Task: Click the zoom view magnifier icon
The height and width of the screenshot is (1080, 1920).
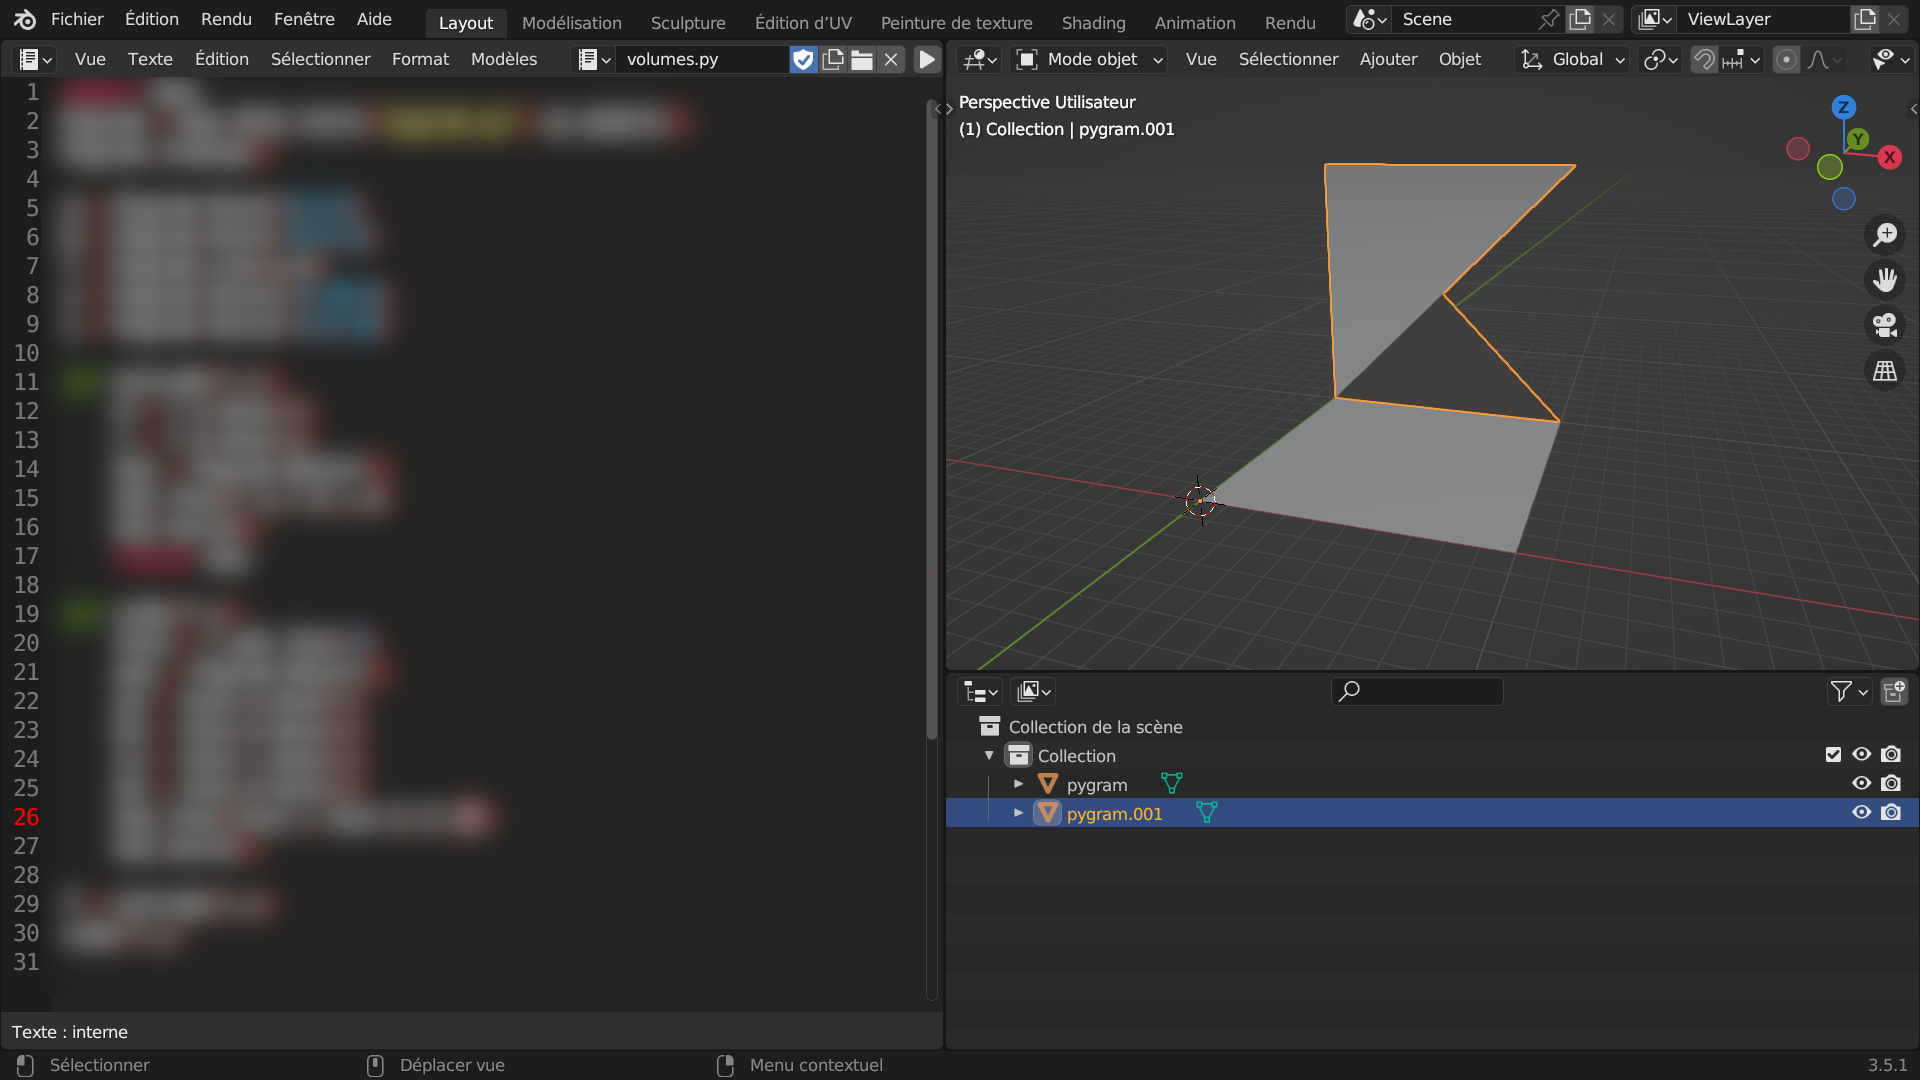Action: (x=1885, y=235)
